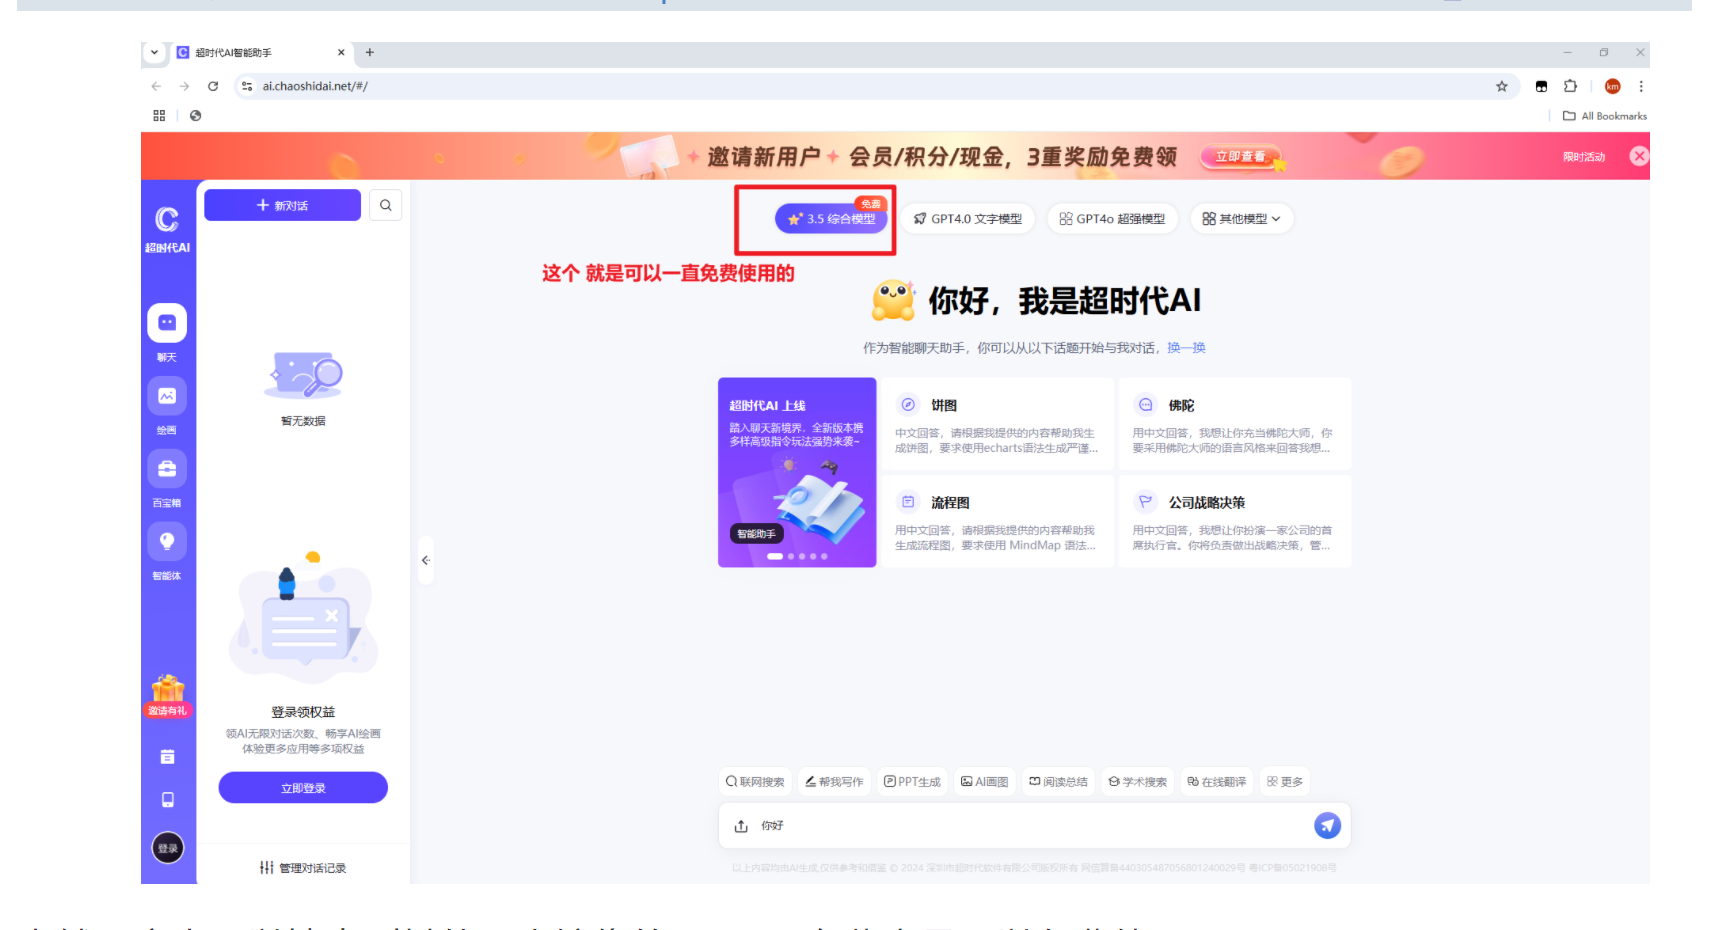Select the GPT4.0 文字模型 tab

pos(967,218)
